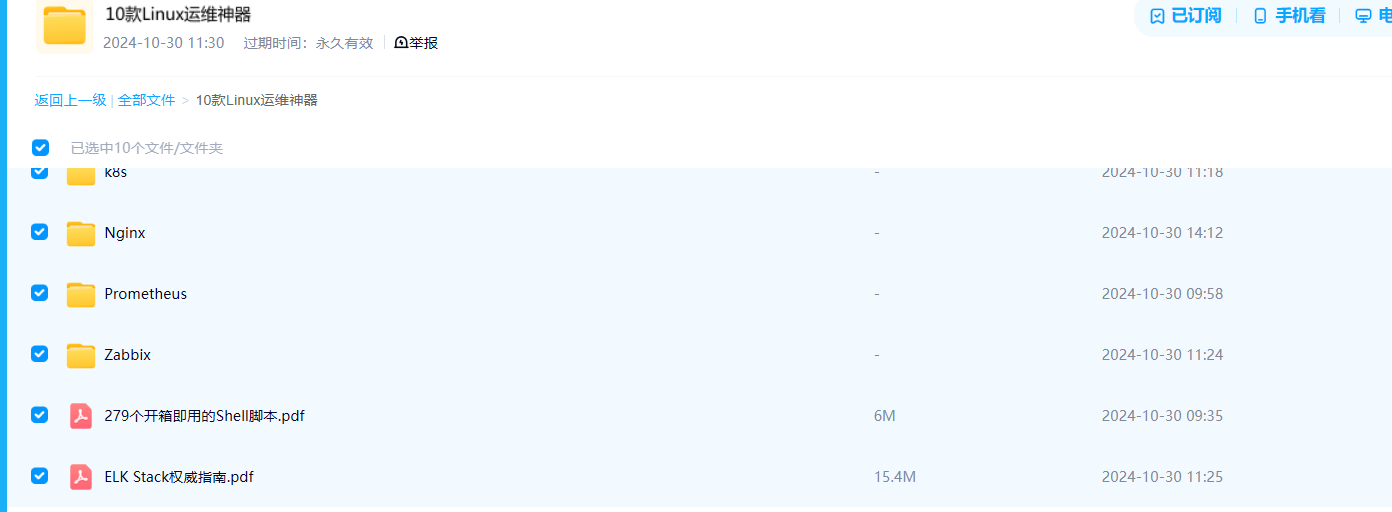Click the 10款Linux运维神器 breadcrumb item
Viewport: 1392px width, 512px height.
click(x=257, y=100)
